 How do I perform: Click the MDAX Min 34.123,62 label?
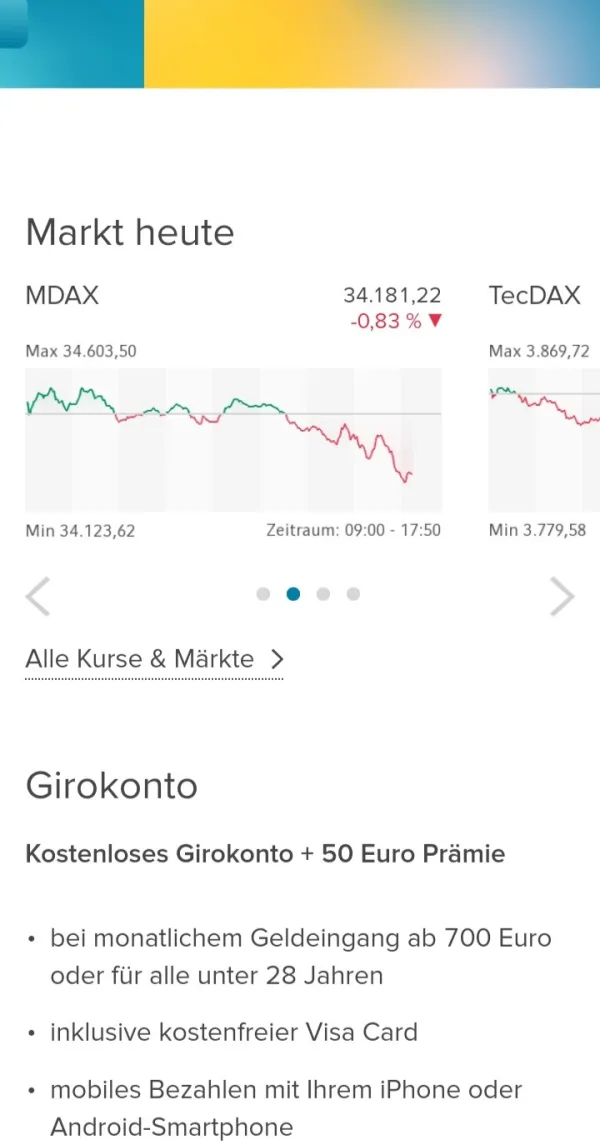(x=80, y=530)
